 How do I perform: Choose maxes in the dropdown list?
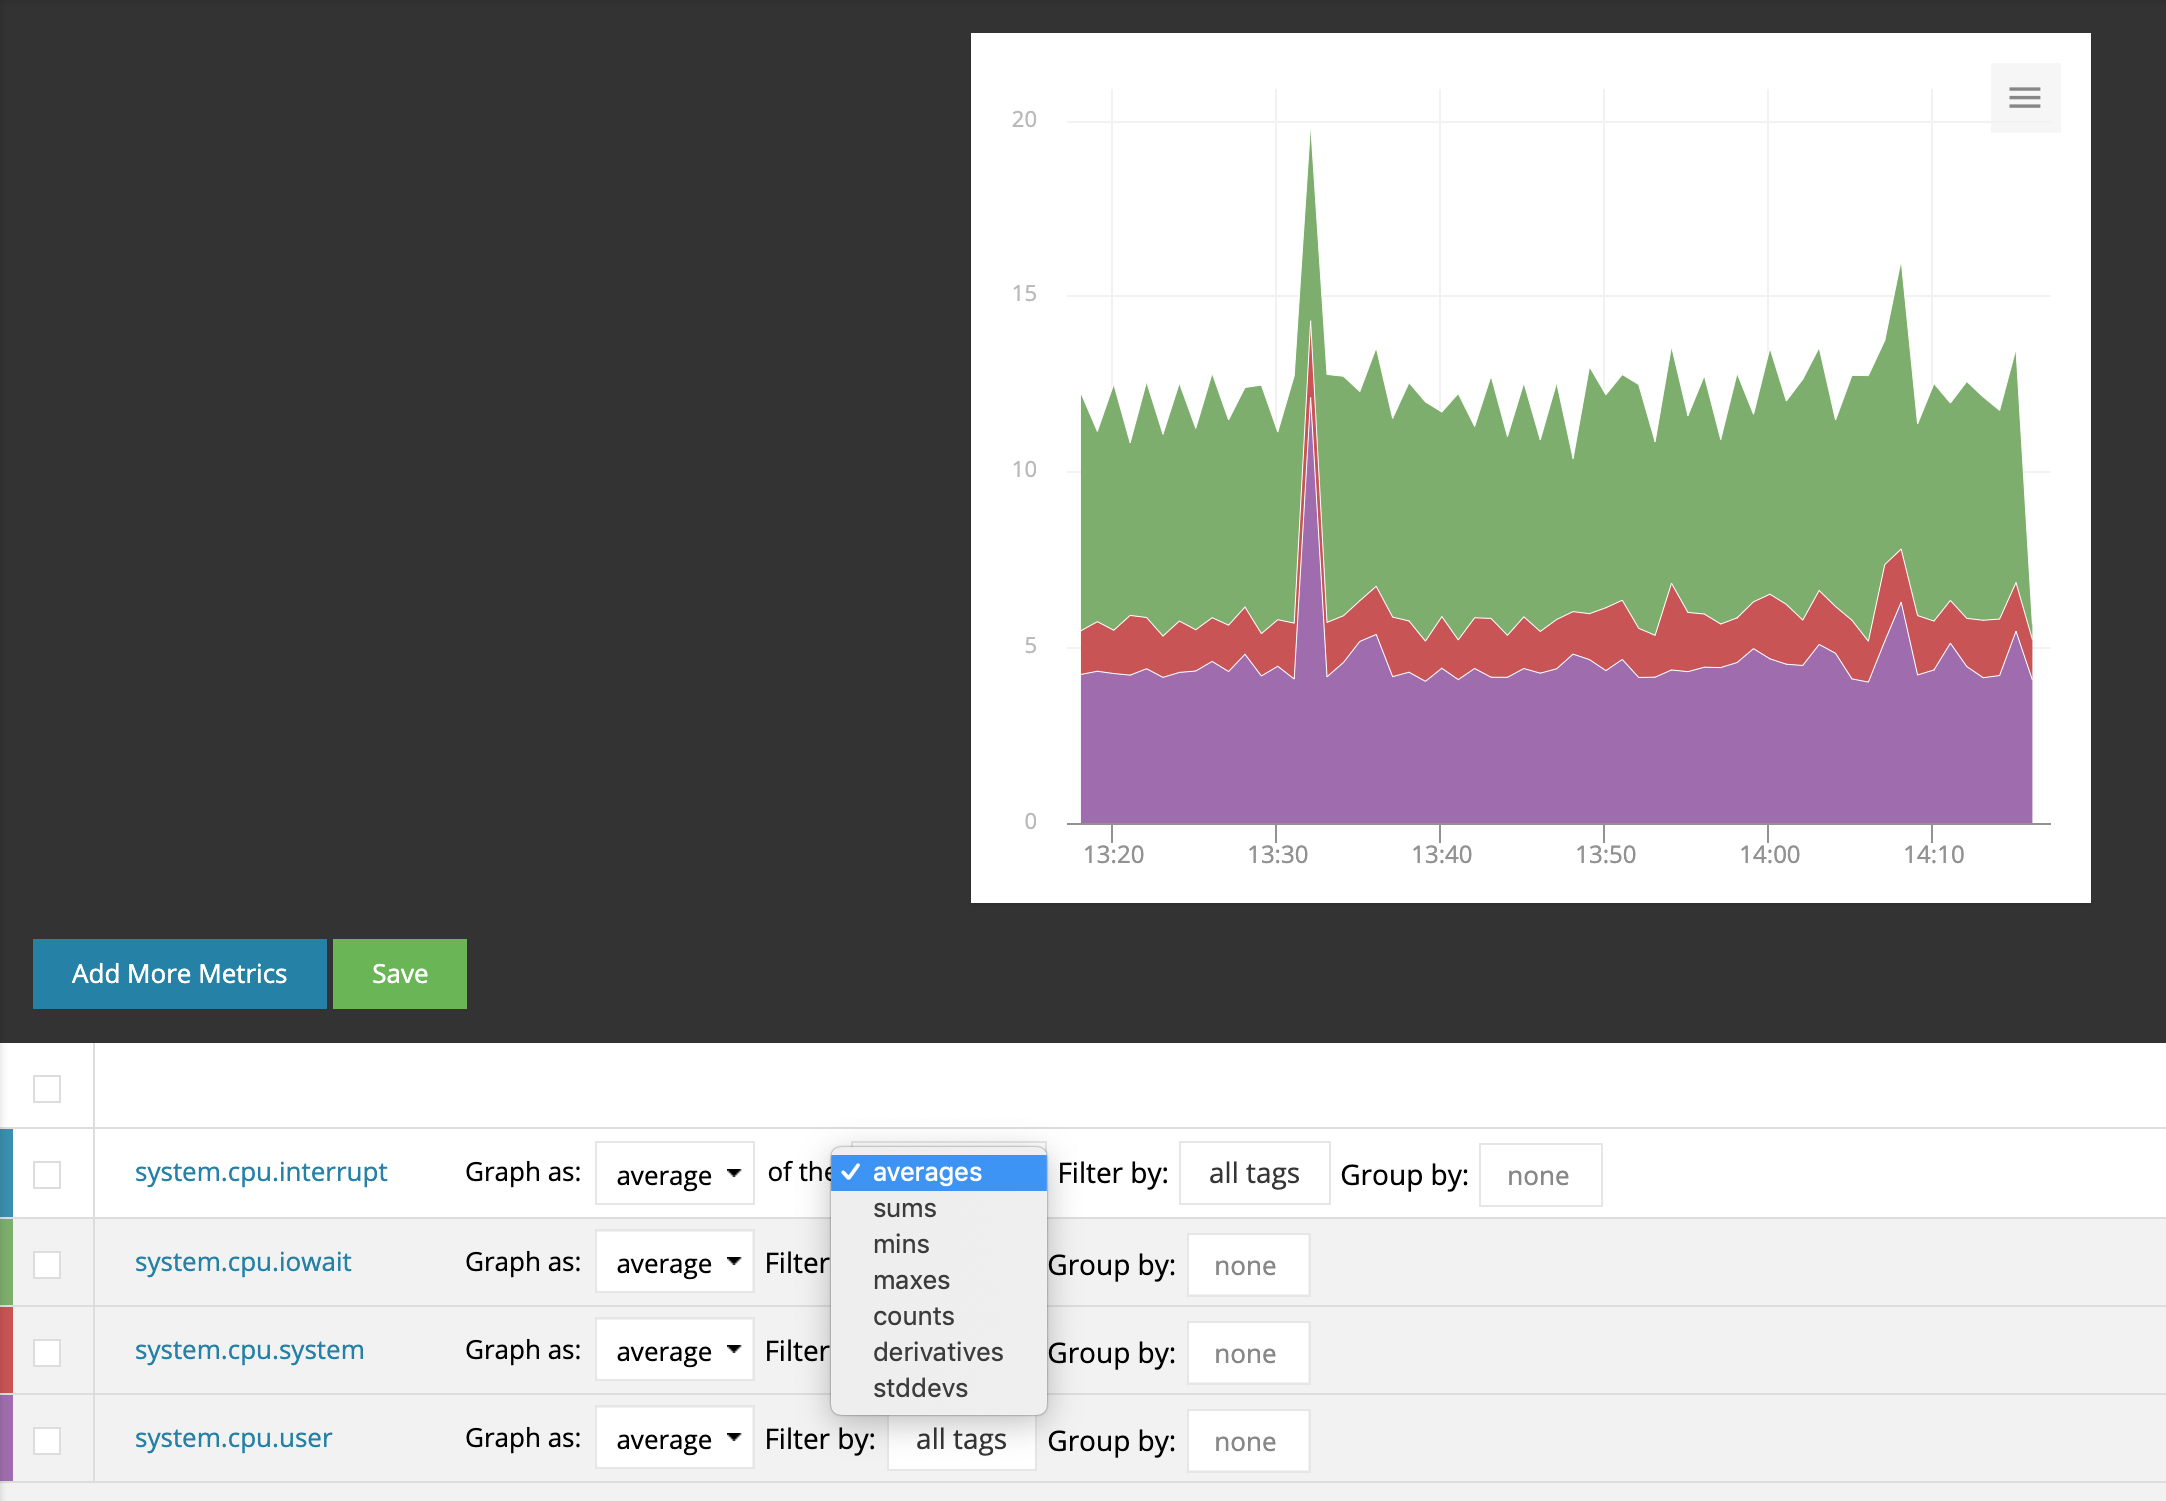pyautogui.click(x=910, y=1280)
